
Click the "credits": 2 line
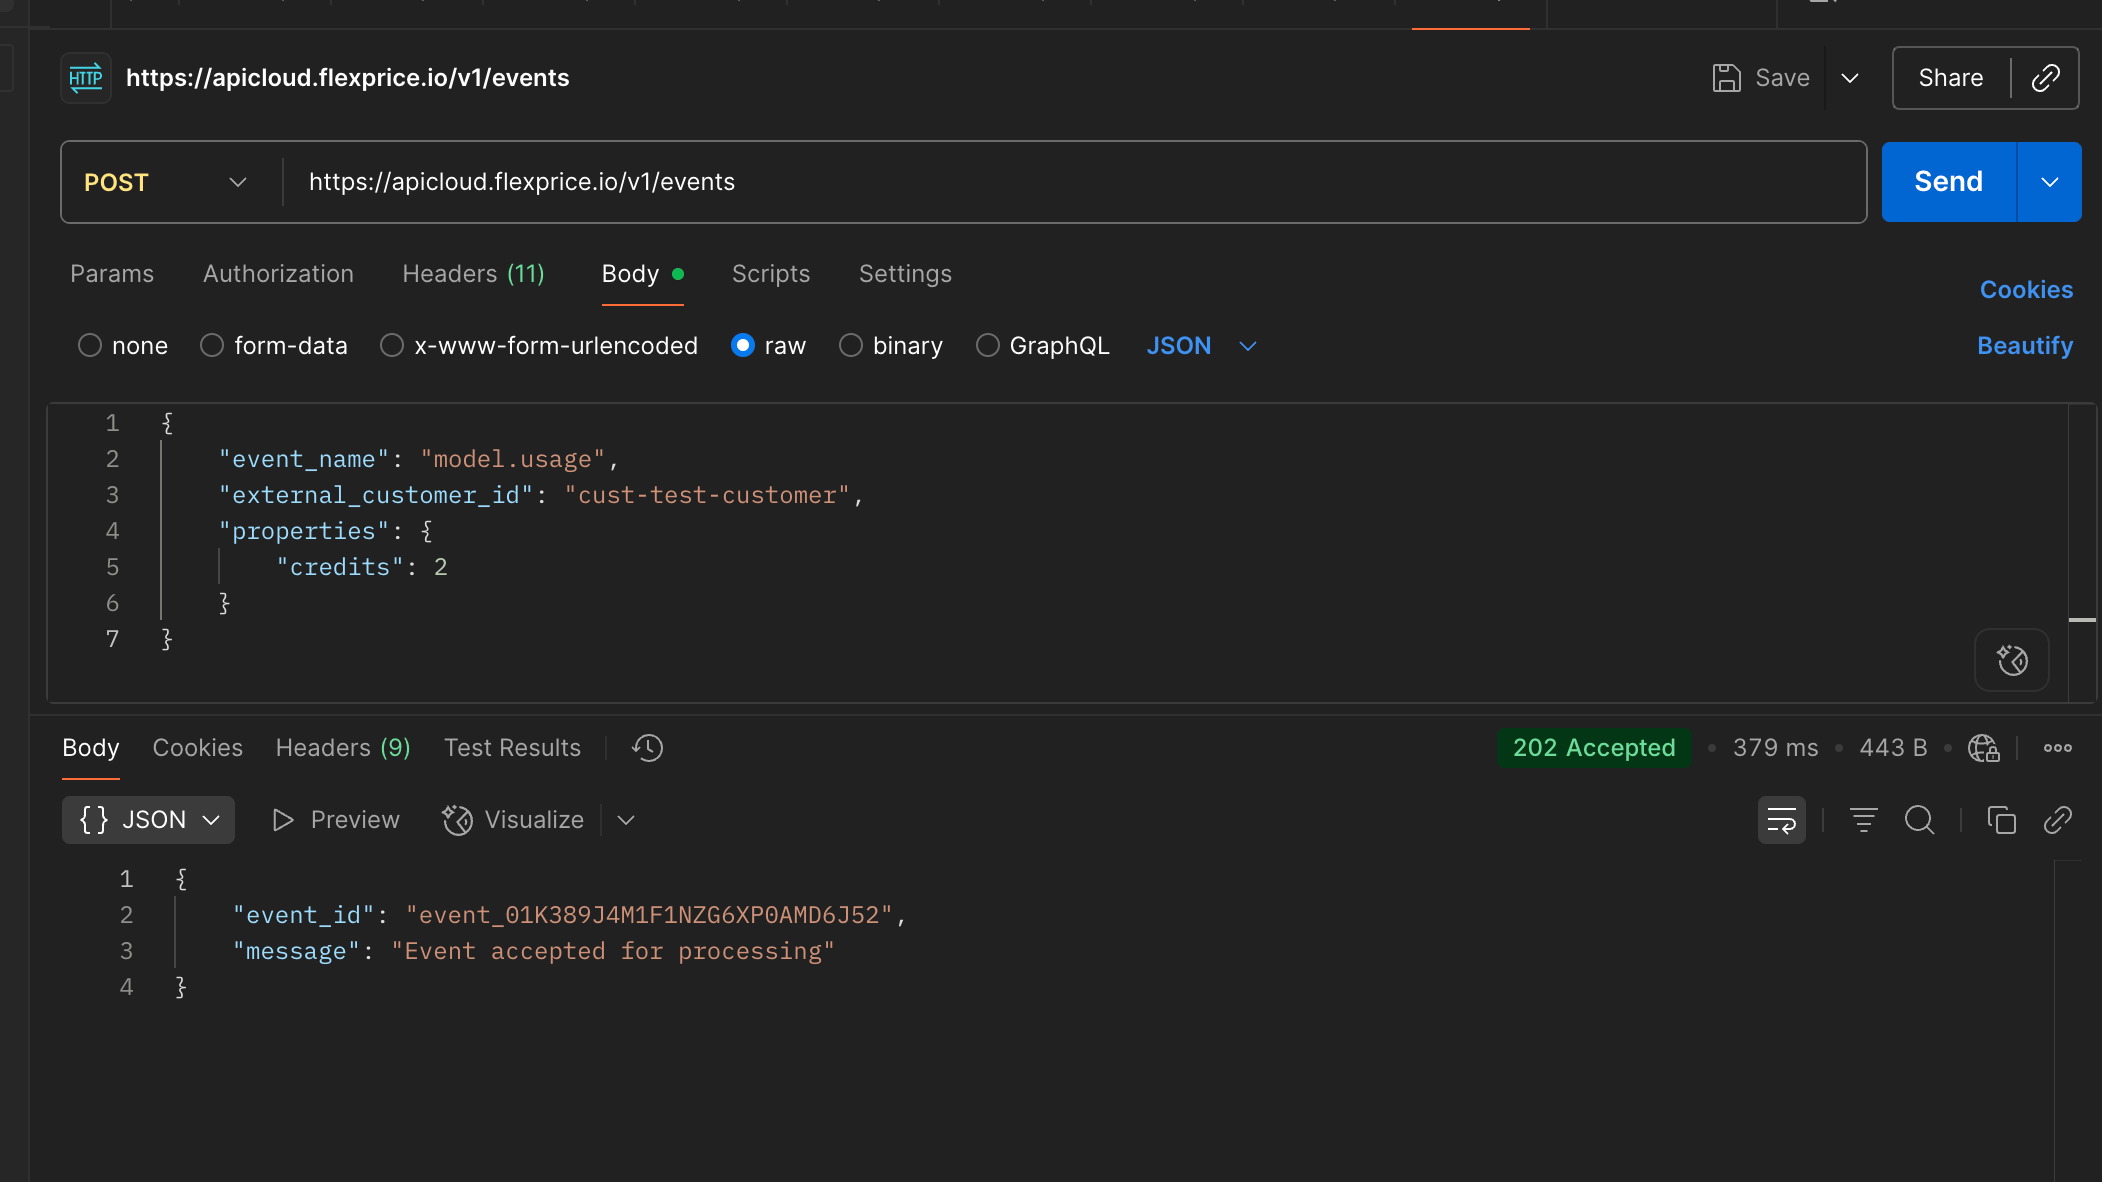[362, 567]
